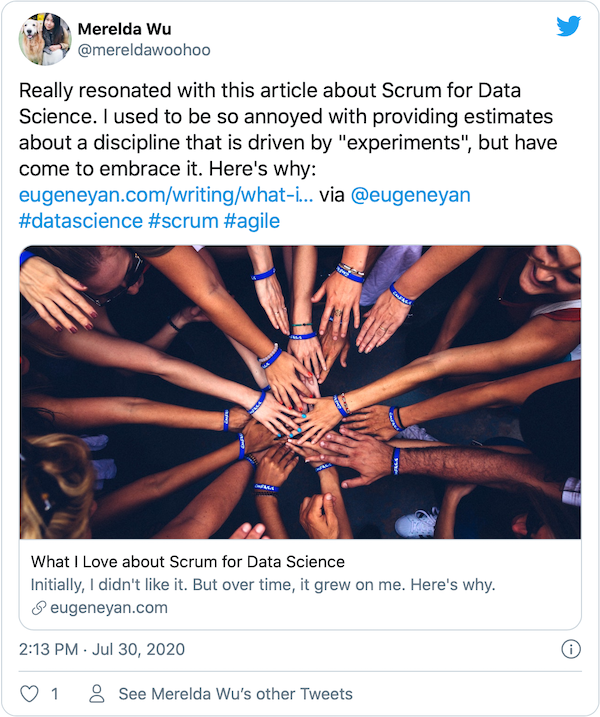Select the #scrum hashtag

click(184, 221)
